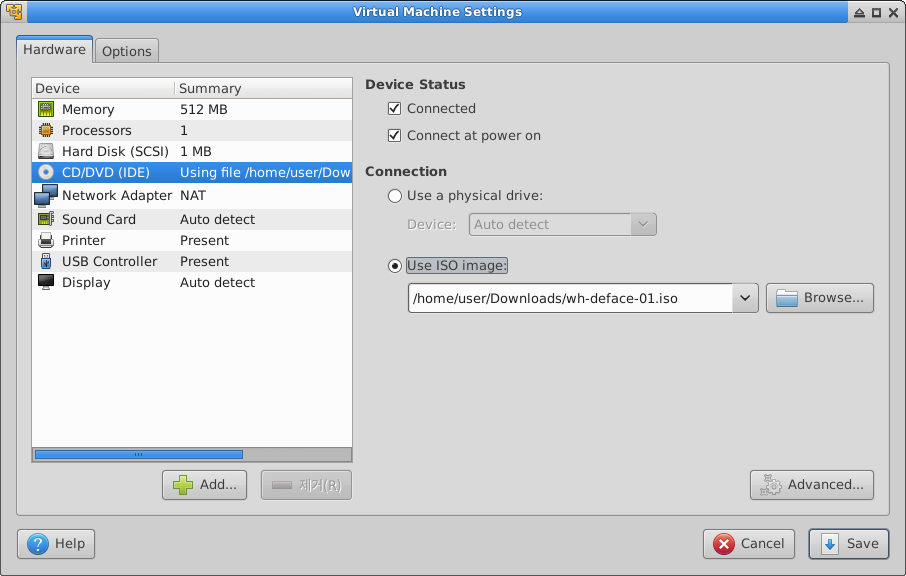The image size is (906, 576).
Task: Click the Display monitor icon
Action: click(x=46, y=282)
